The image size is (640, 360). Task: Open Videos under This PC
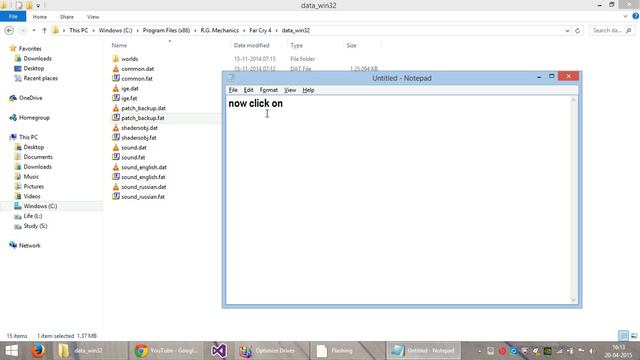point(32,196)
